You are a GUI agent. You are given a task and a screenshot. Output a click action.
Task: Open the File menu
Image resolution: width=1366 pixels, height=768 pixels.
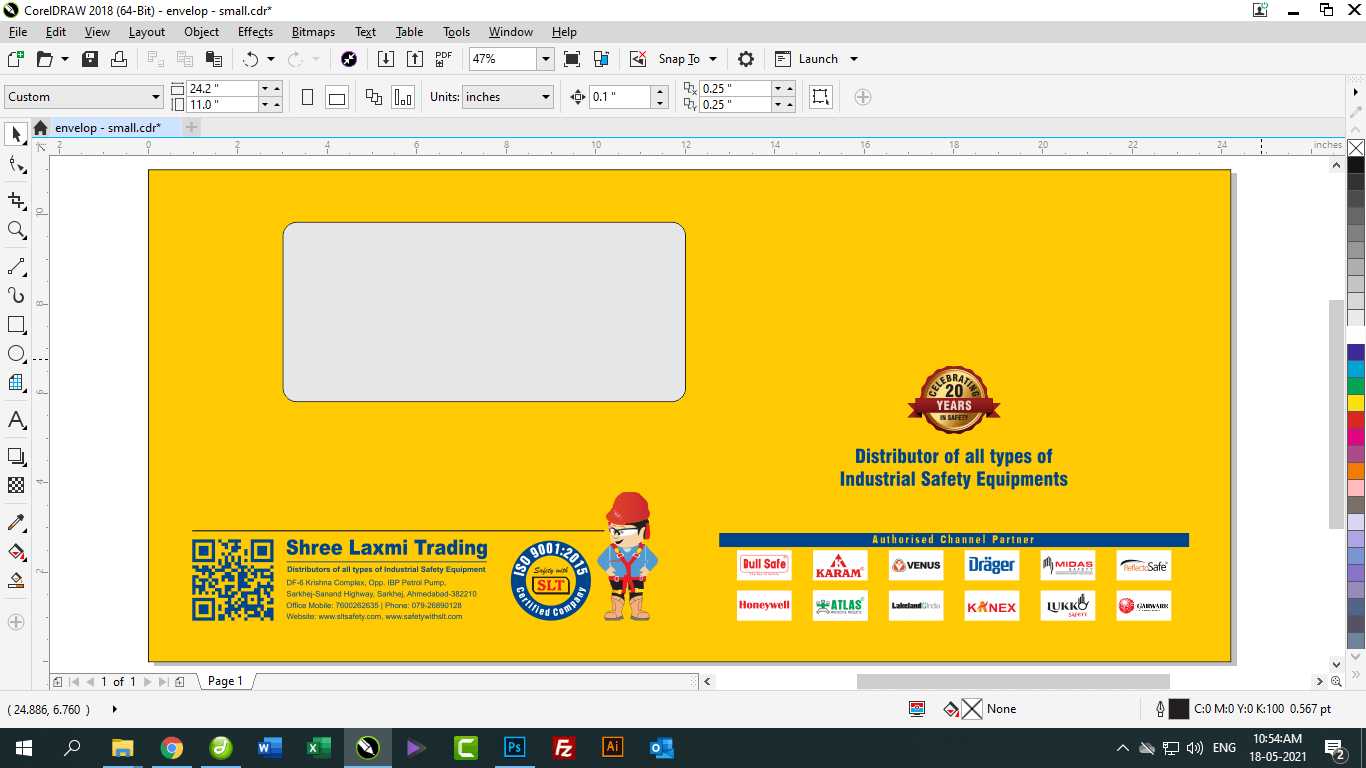point(18,32)
